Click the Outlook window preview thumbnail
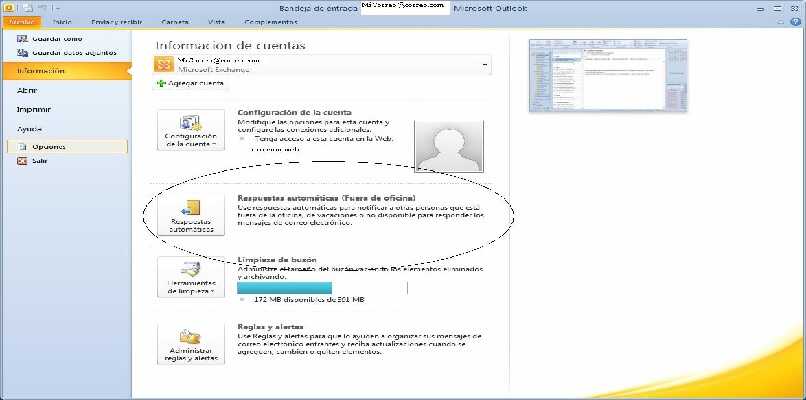 [608, 75]
